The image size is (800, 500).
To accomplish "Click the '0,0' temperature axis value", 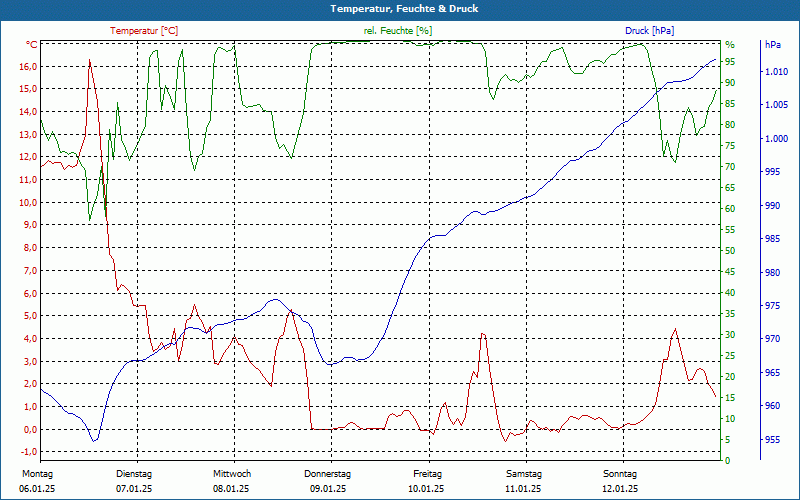I will 30,429.
